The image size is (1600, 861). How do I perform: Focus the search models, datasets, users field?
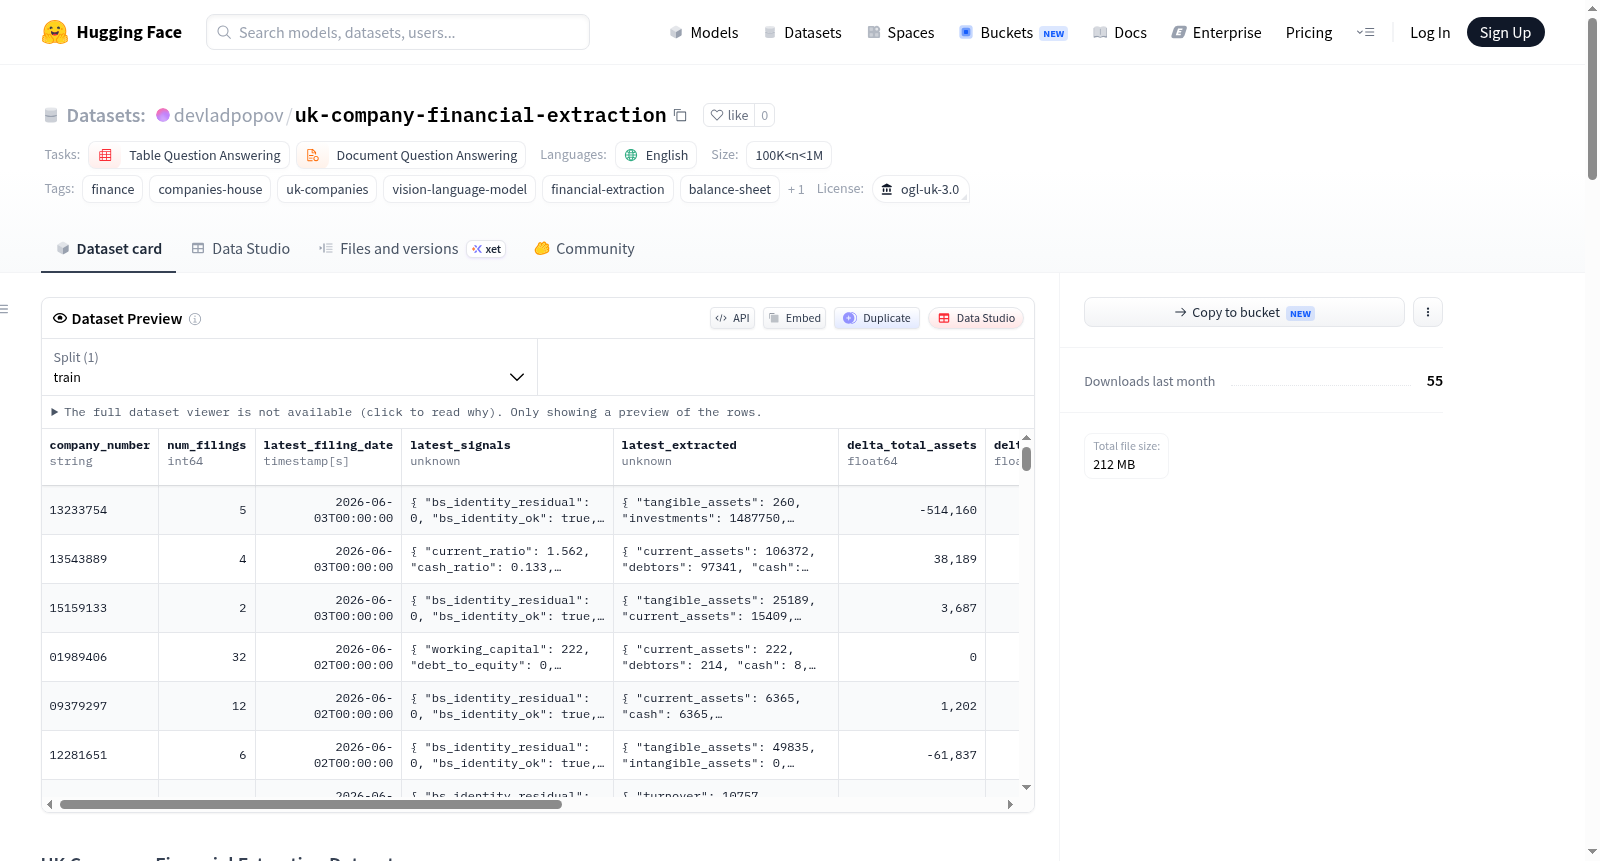click(x=398, y=32)
